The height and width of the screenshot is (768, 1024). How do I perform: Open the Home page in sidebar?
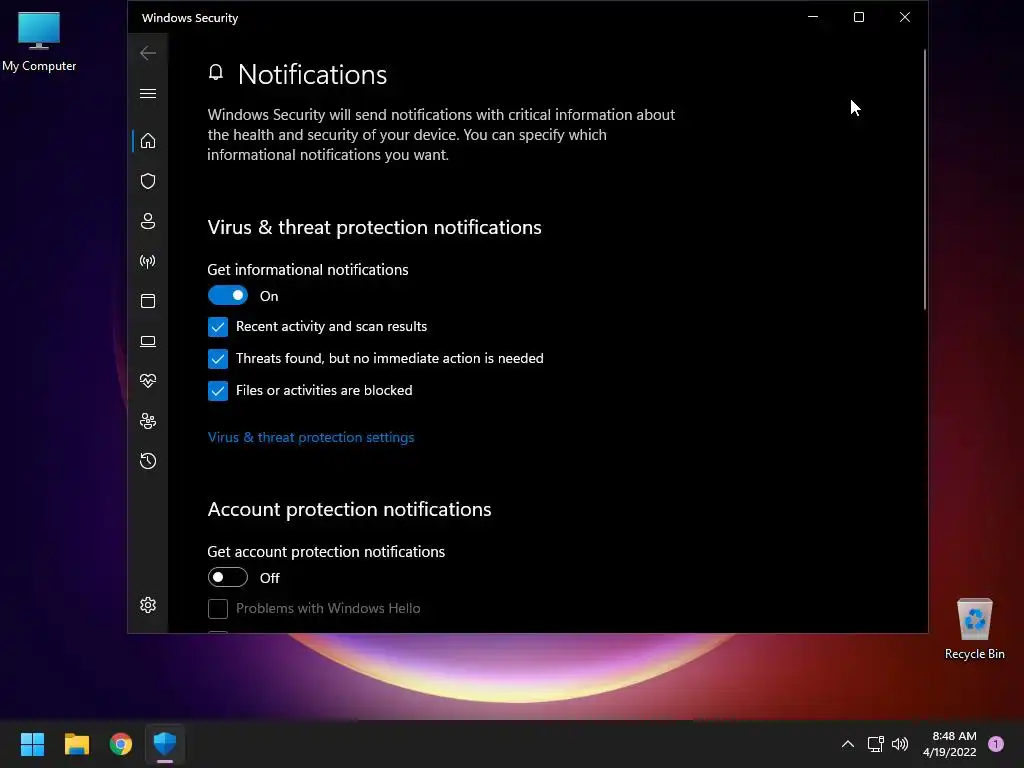(x=148, y=140)
